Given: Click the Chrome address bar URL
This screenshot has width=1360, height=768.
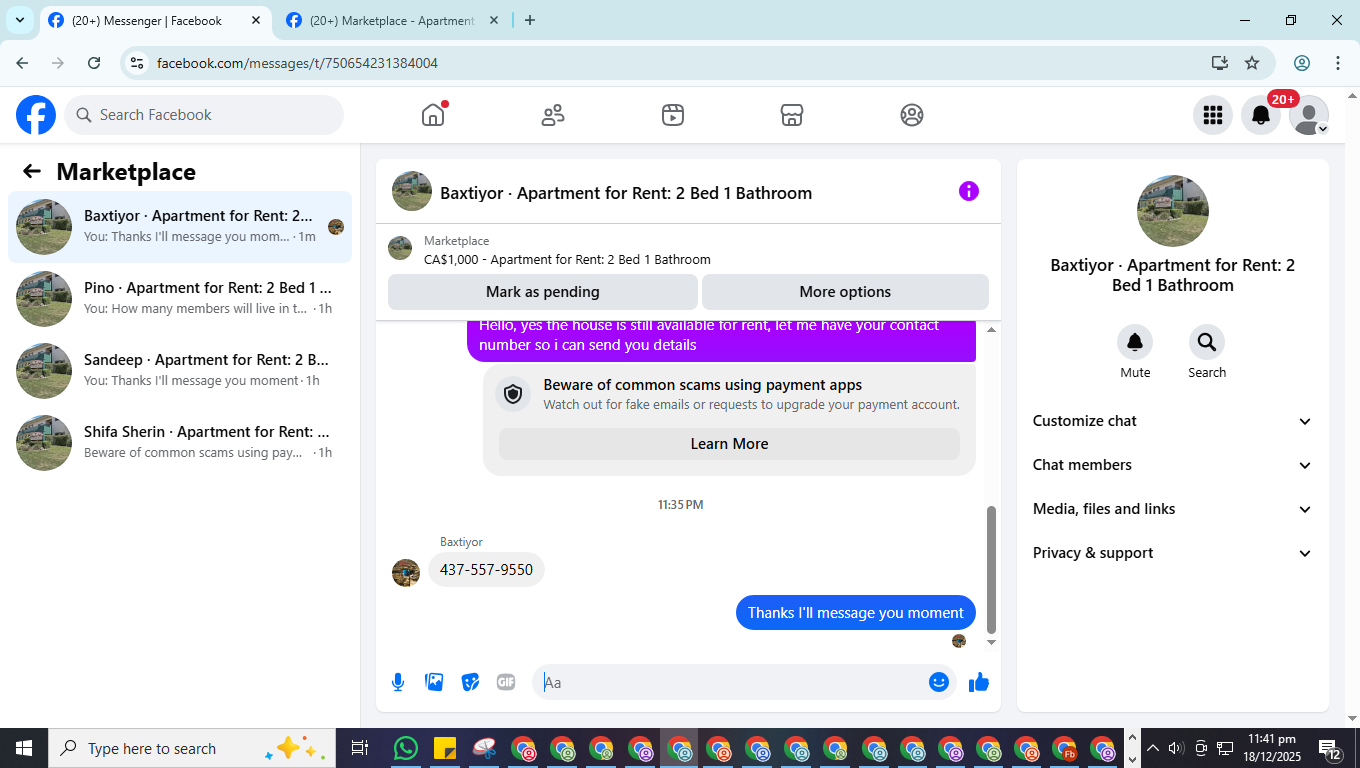Looking at the screenshot, I should pyautogui.click(x=297, y=63).
